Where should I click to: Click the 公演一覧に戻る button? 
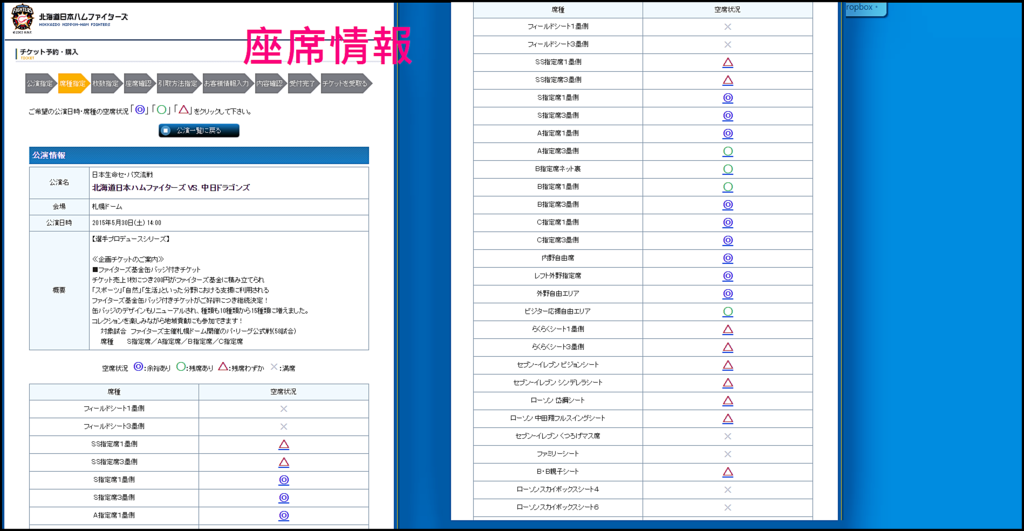click(x=199, y=131)
